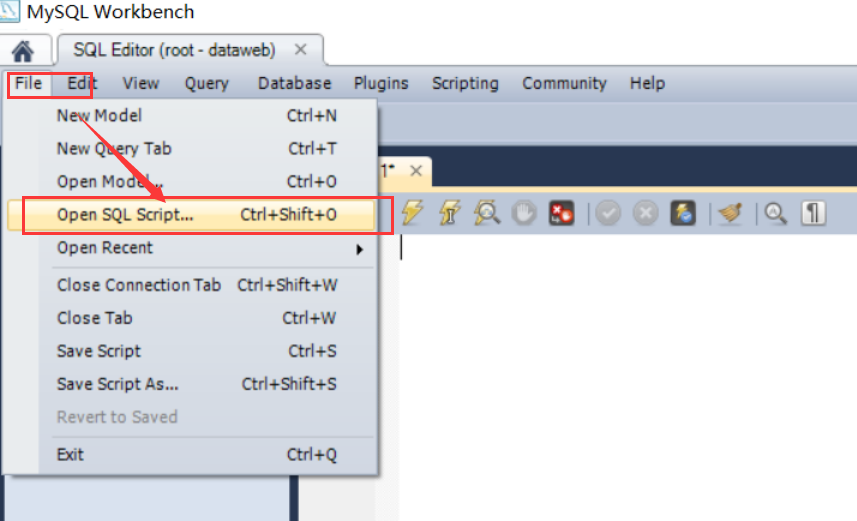The image size is (857, 521).
Task: Click inside the SQL editor text area
Action: coord(627,377)
